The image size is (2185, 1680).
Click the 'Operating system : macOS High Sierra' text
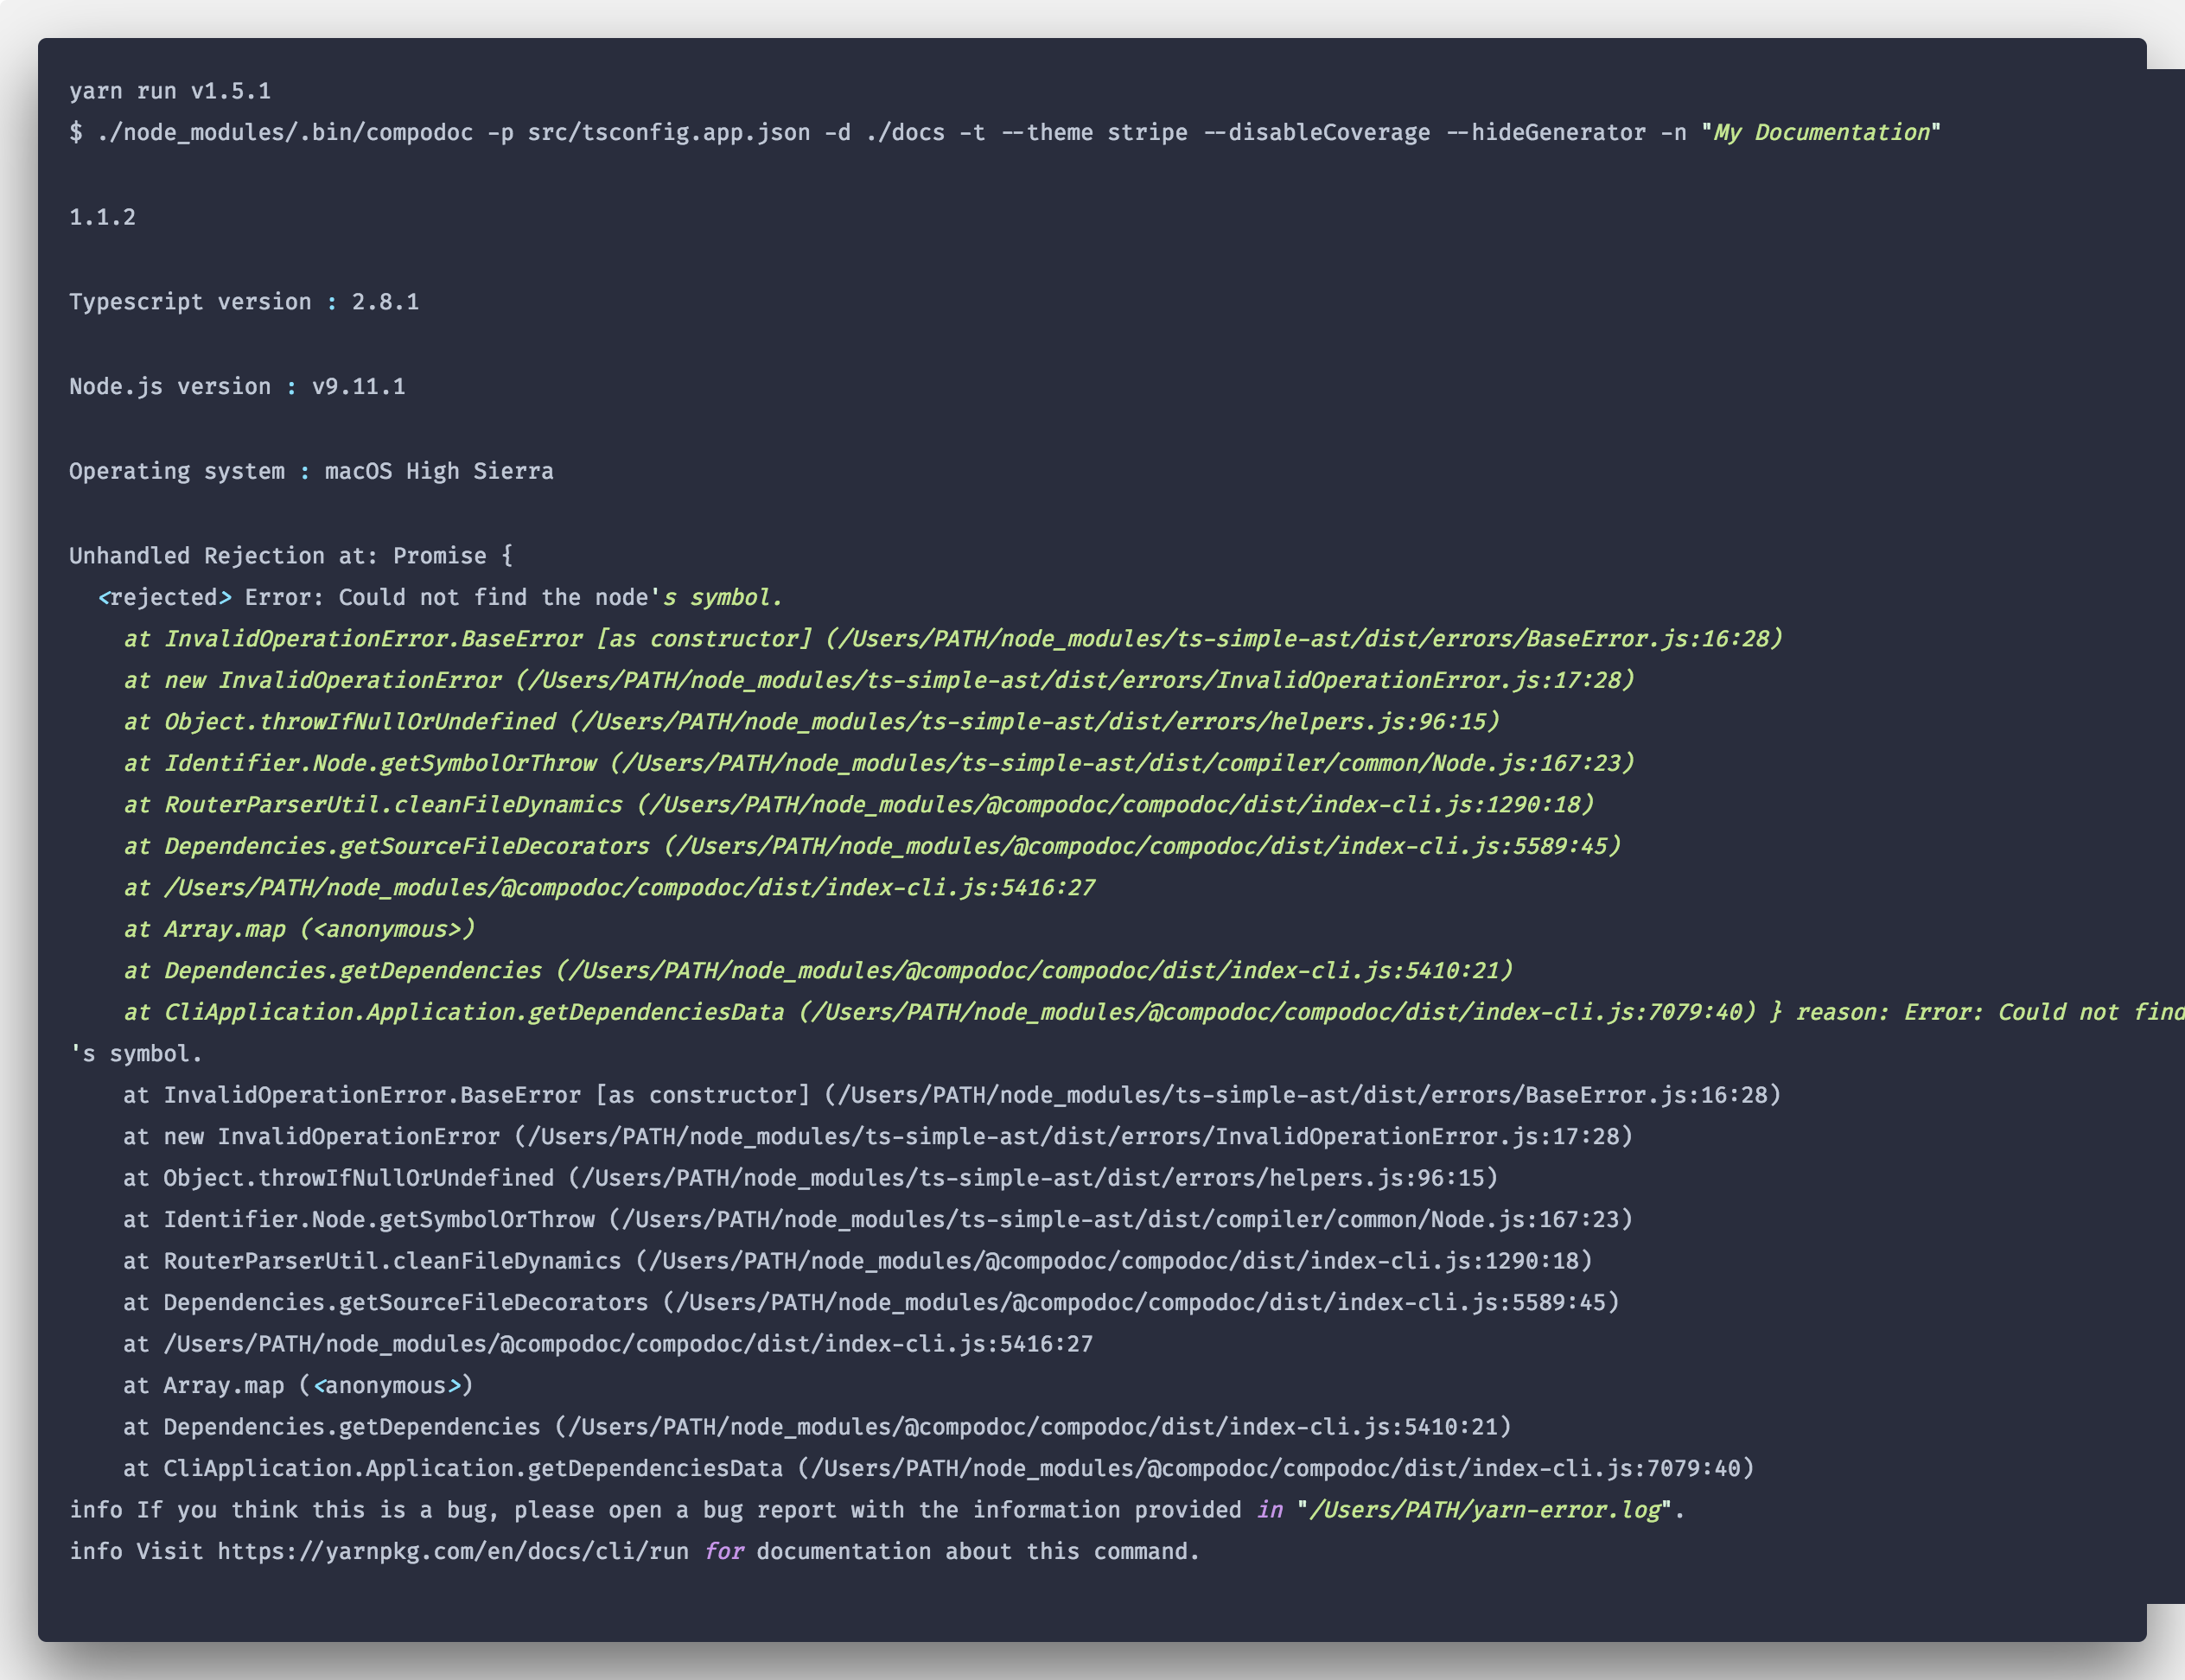(x=311, y=470)
